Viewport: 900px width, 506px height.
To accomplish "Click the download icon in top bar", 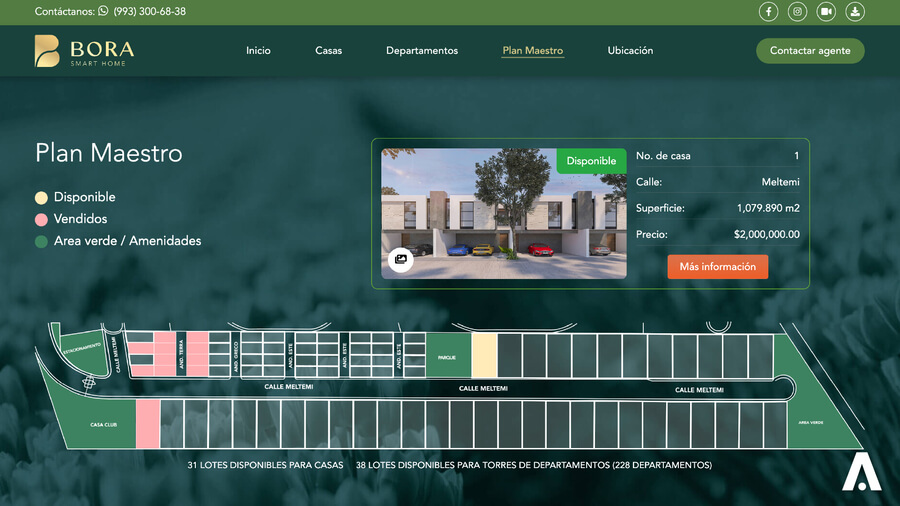I will [x=855, y=12].
